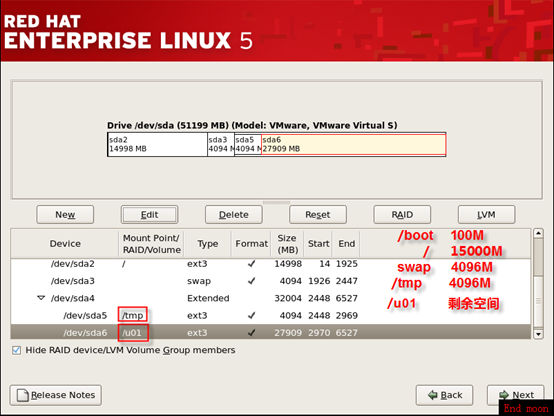The image size is (554, 416).
Task: Sort by the Size (MB) column header
Action: click(x=287, y=244)
